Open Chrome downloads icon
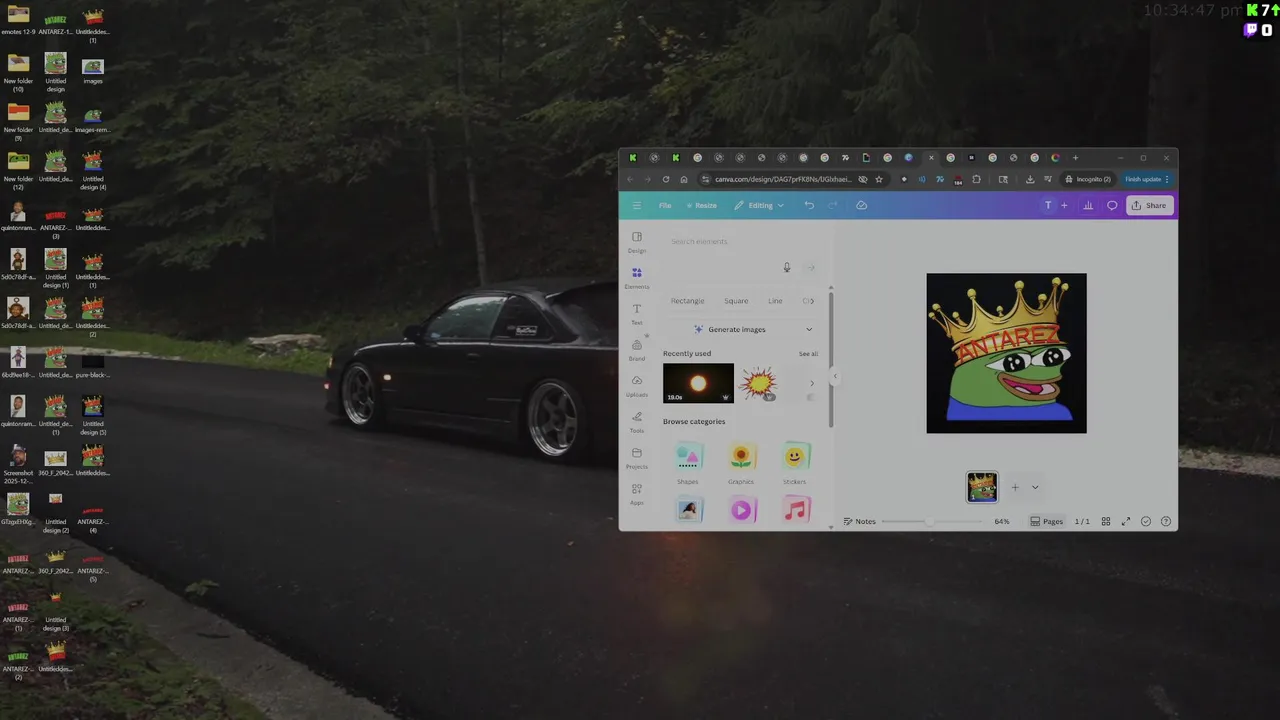Screen dimensions: 1280x720 coord(1030,179)
